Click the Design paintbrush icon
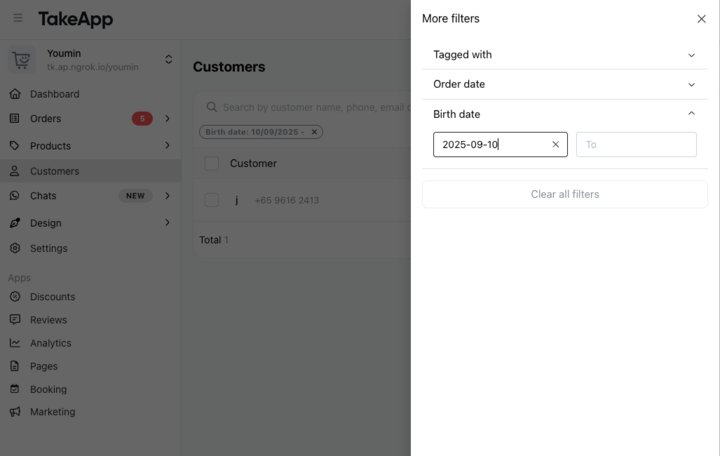720x456 pixels. point(15,223)
